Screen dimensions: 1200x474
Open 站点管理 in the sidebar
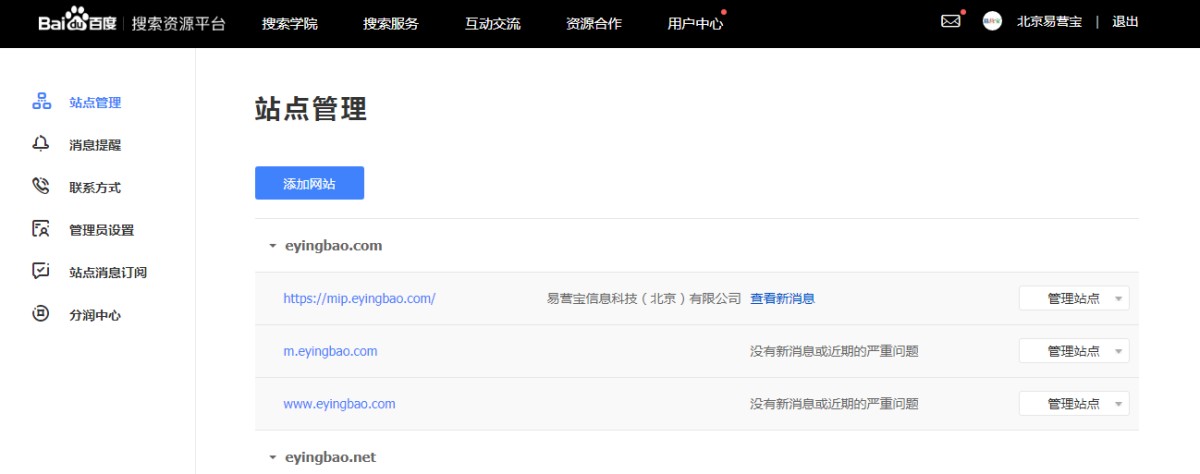point(95,102)
